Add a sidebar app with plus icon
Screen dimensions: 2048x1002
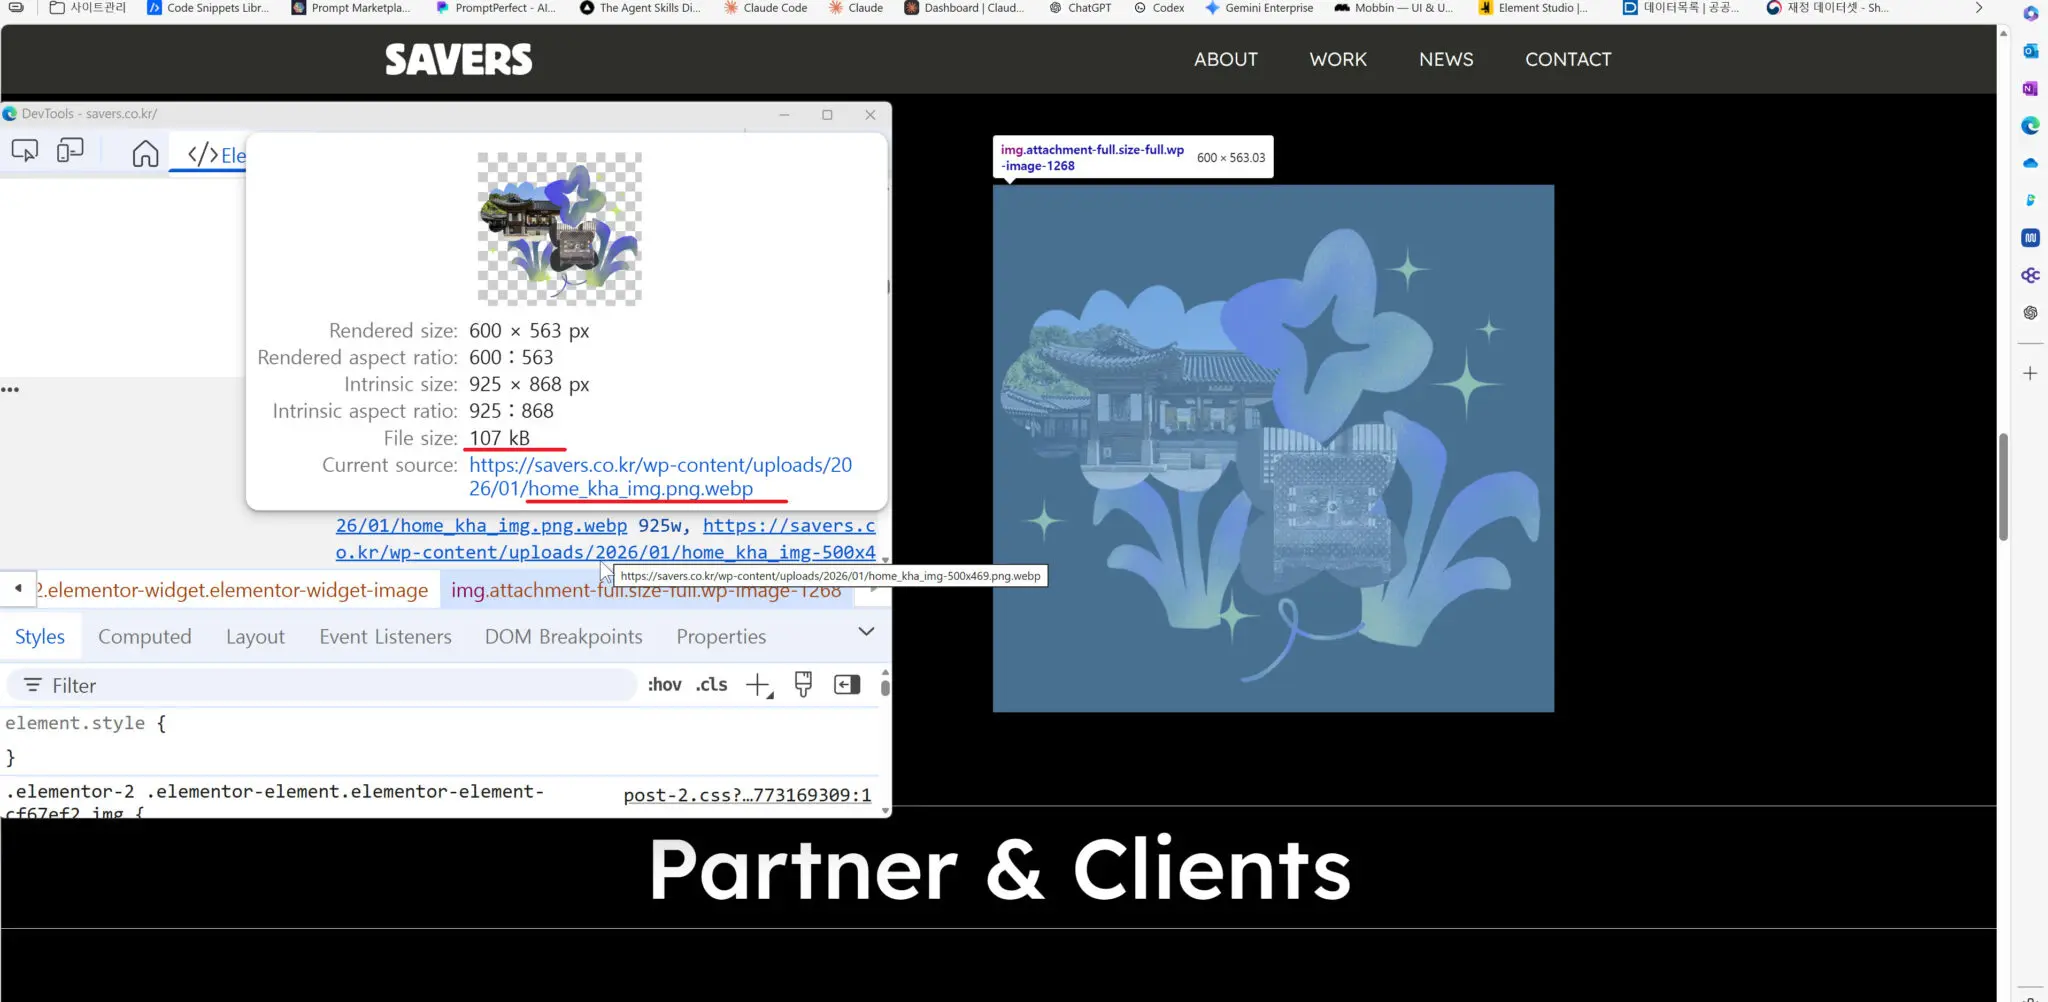pyautogui.click(x=2030, y=373)
